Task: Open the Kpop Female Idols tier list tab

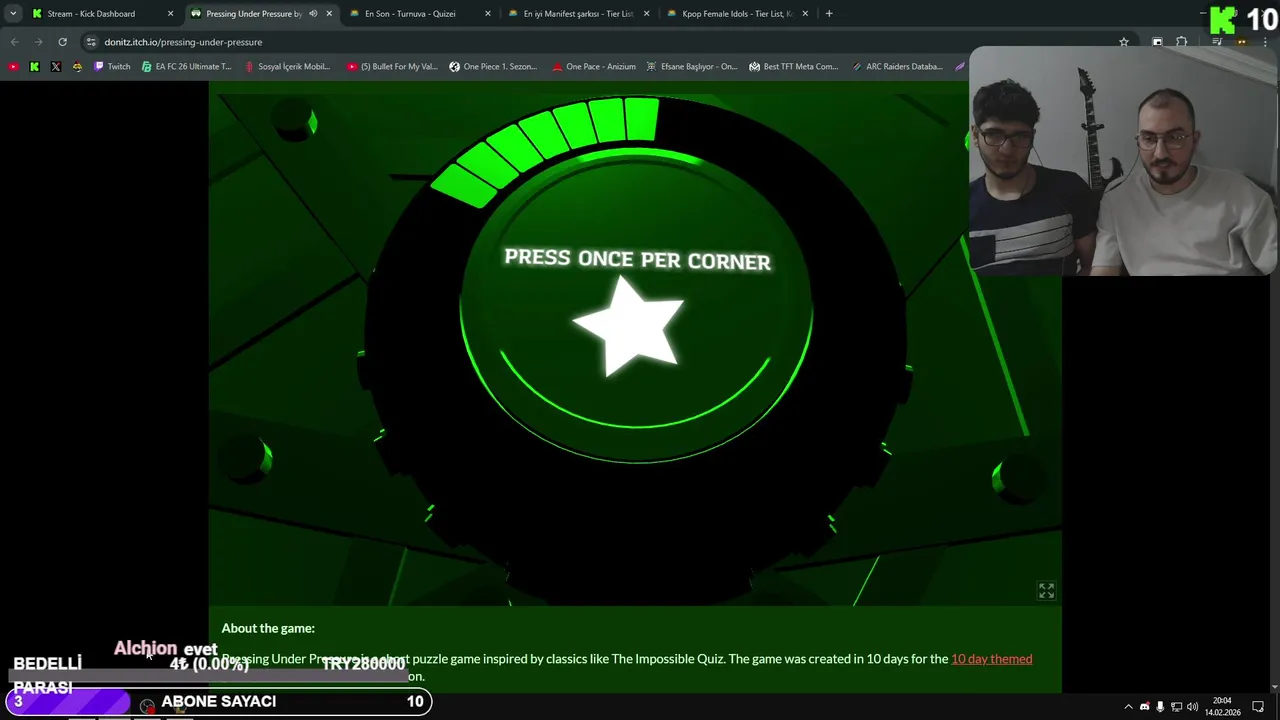Action: tap(737, 14)
